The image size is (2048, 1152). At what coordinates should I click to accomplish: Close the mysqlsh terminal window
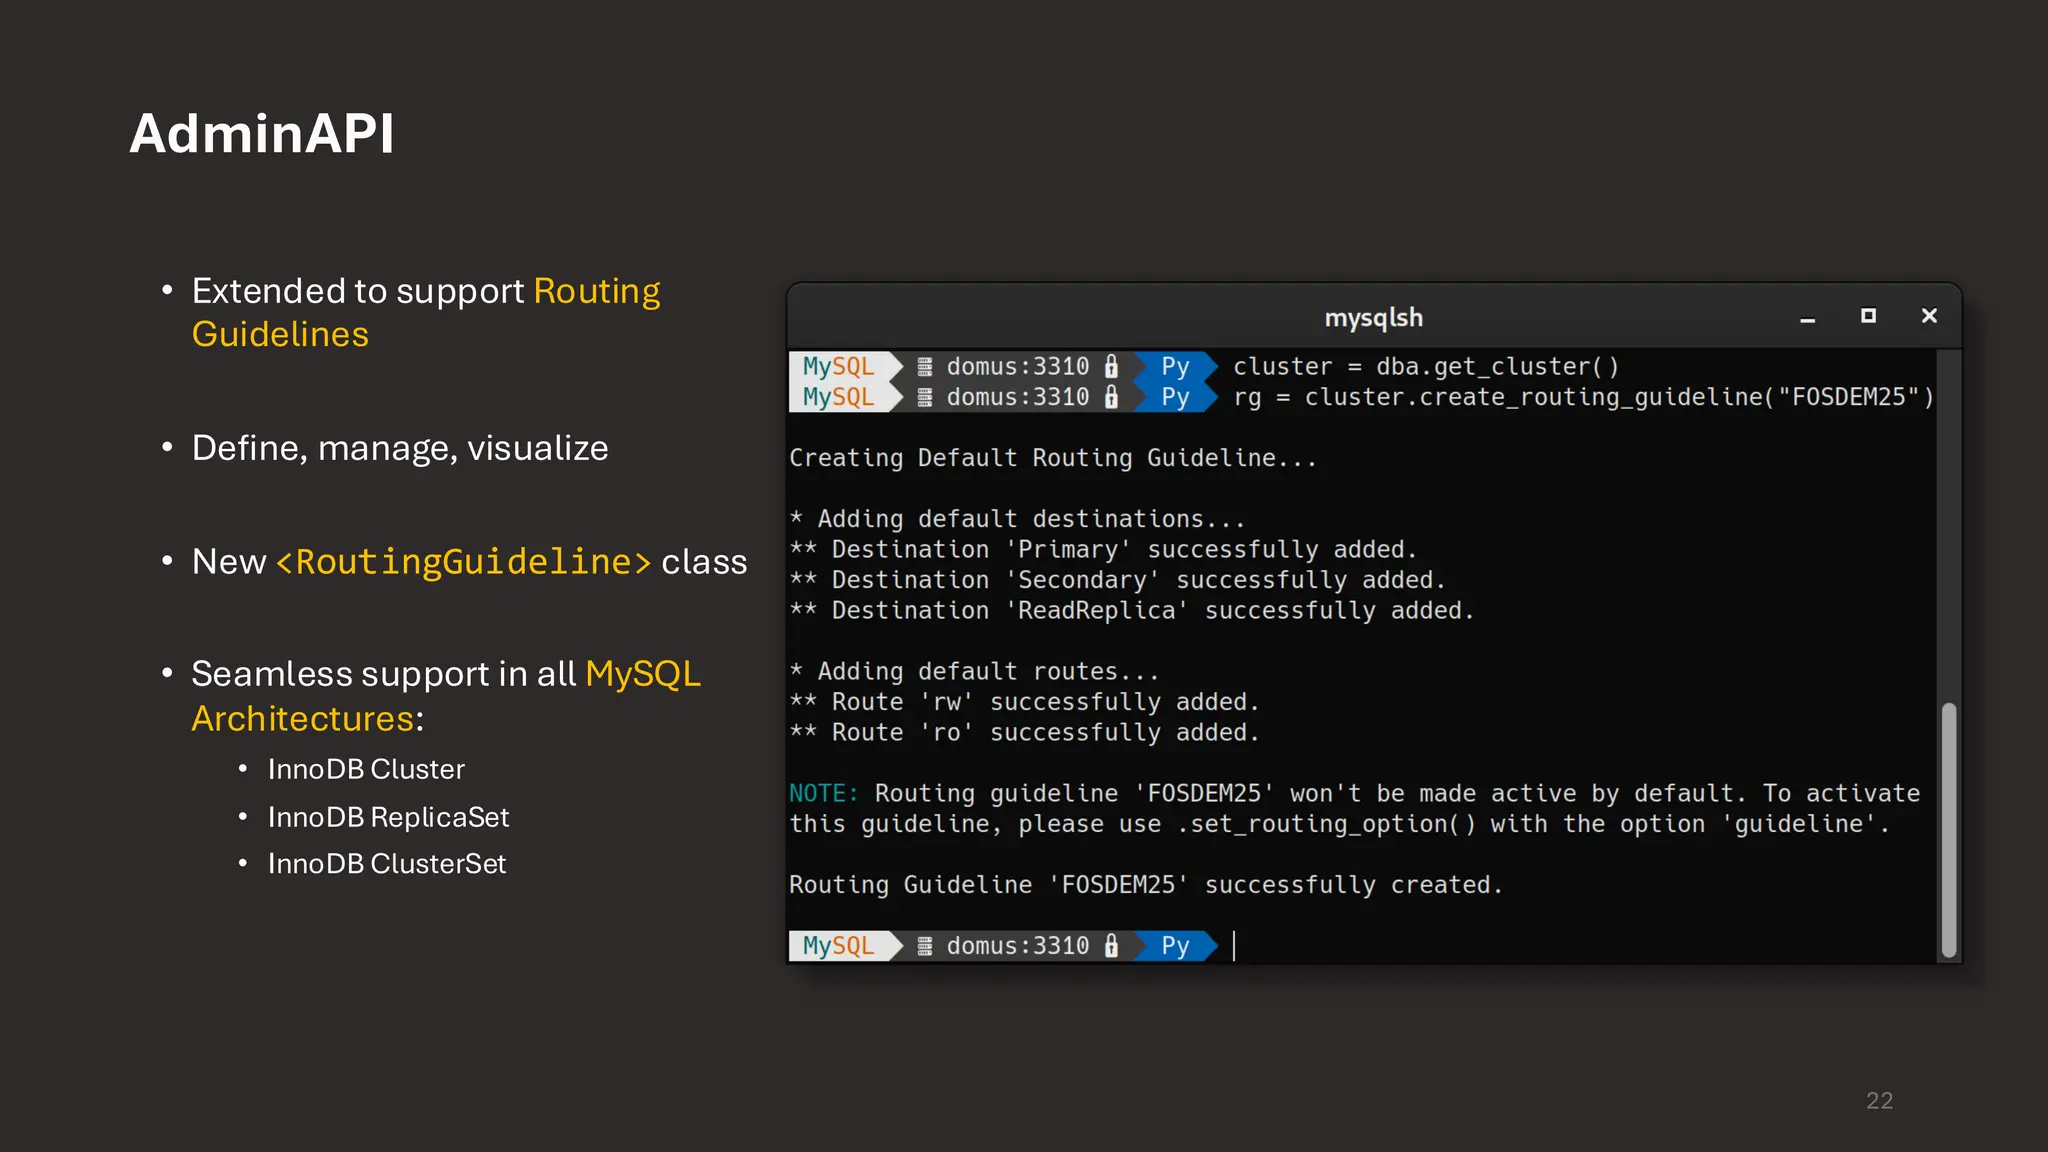tap(1929, 316)
